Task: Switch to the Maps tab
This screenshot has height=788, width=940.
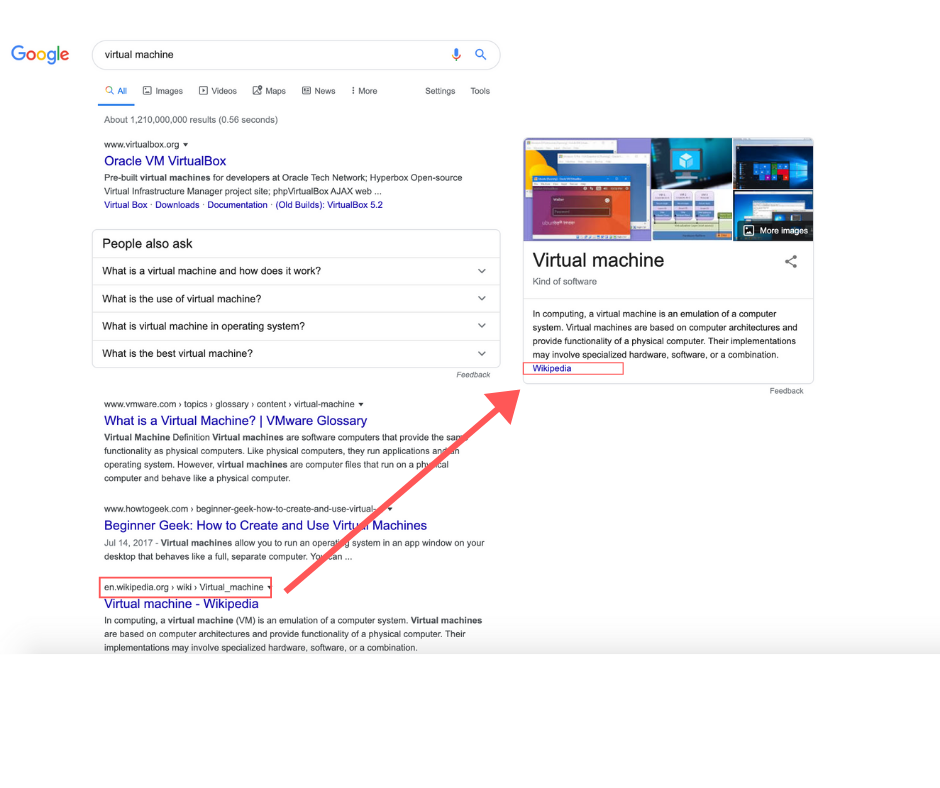Action: (269, 91)
